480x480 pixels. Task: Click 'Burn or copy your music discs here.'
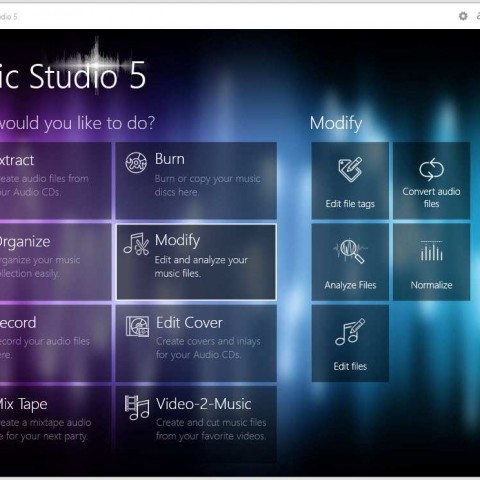tap(208, 185)
